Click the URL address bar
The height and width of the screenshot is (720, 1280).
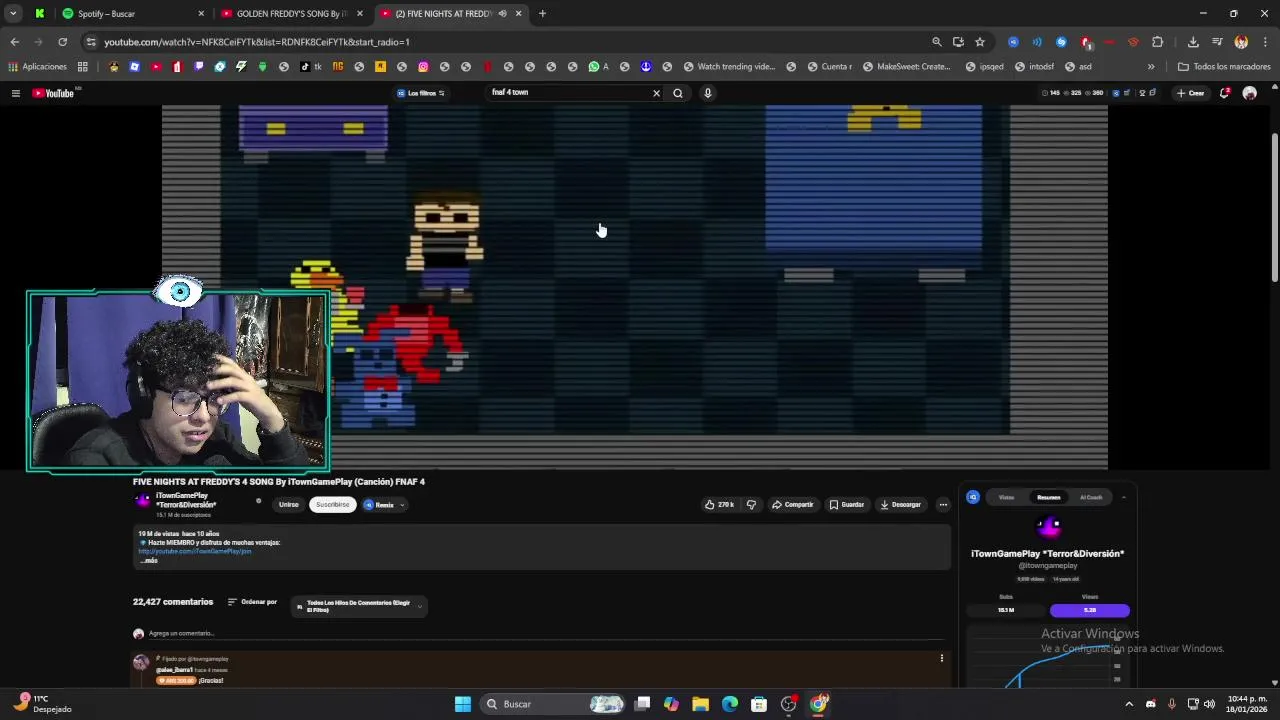[x=500, y=42]
